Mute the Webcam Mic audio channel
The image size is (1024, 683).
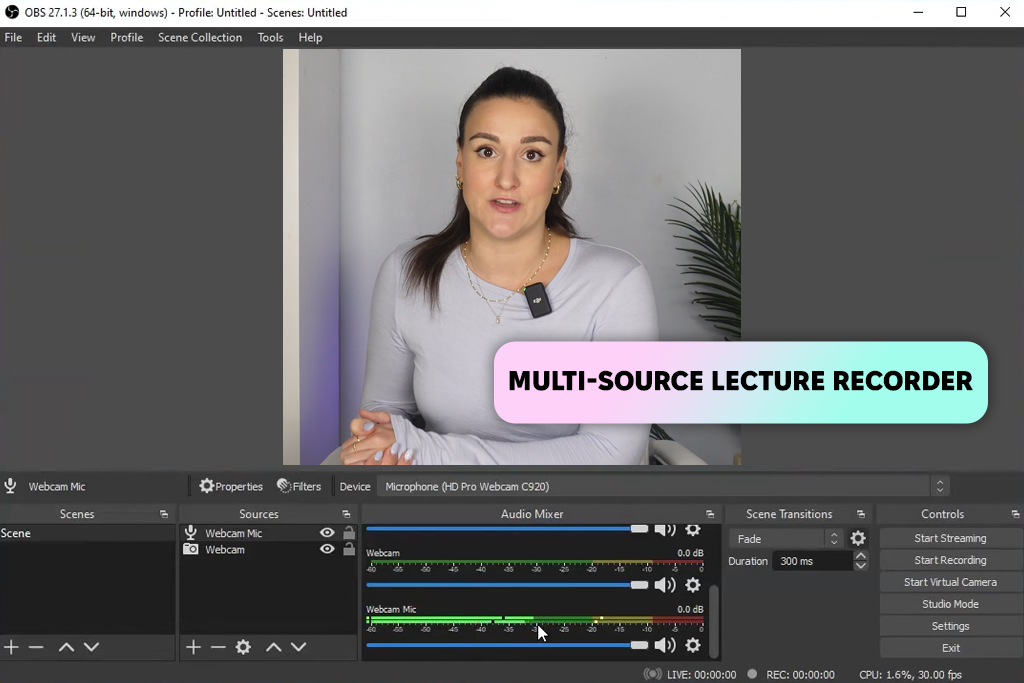point(665,645)
